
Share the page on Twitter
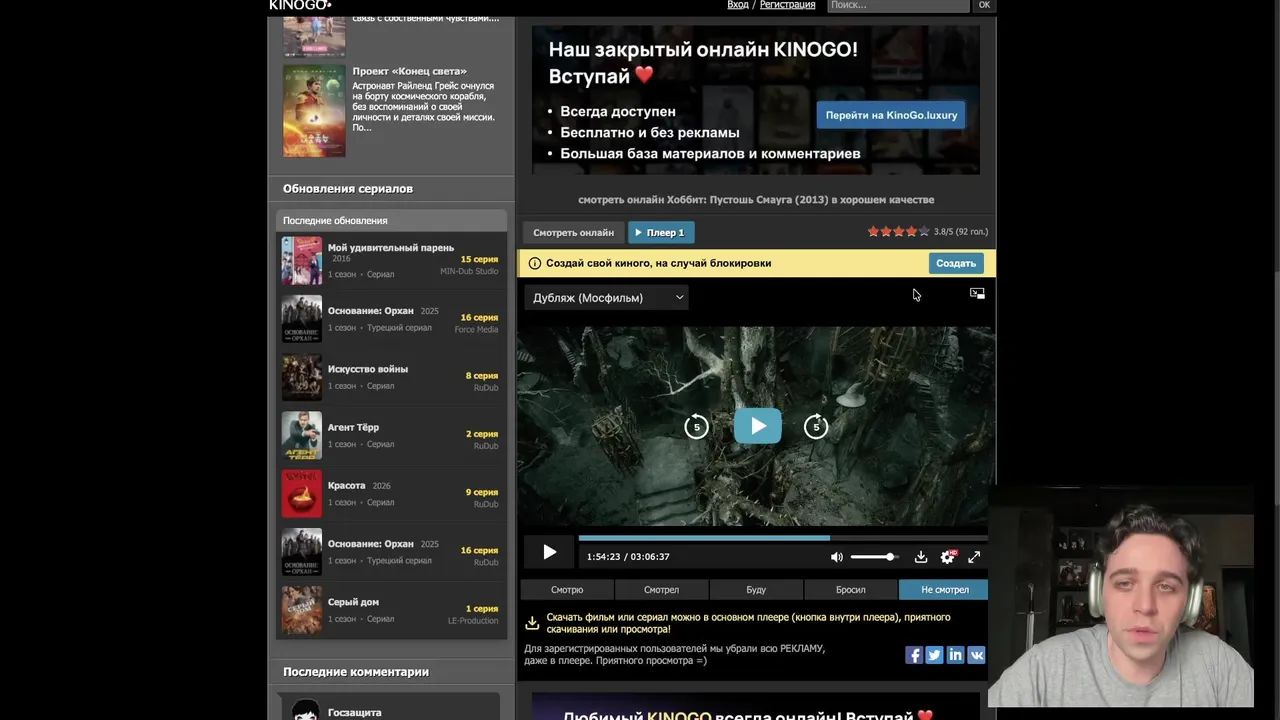(x=934, y=655)
